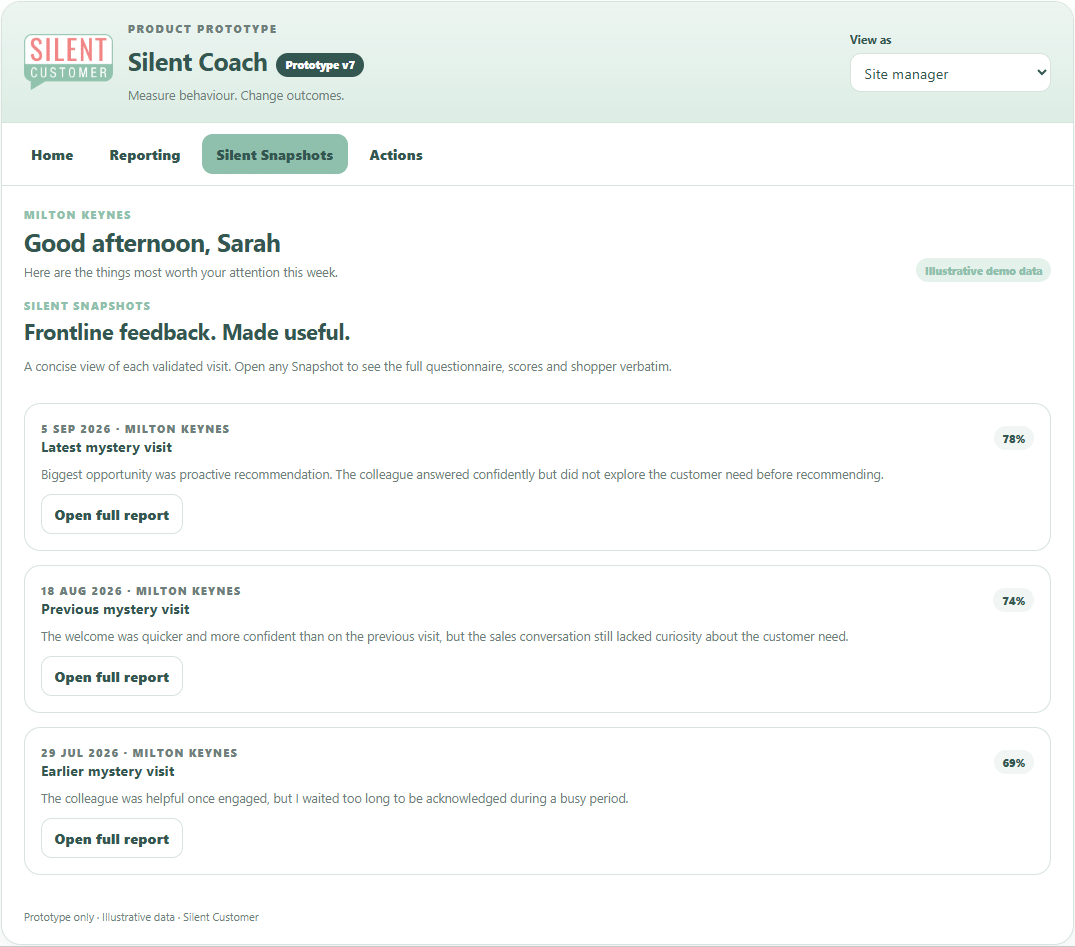The image size is (1075, 947).
Task: Open the Actions tab
Action: click(396, 155)
